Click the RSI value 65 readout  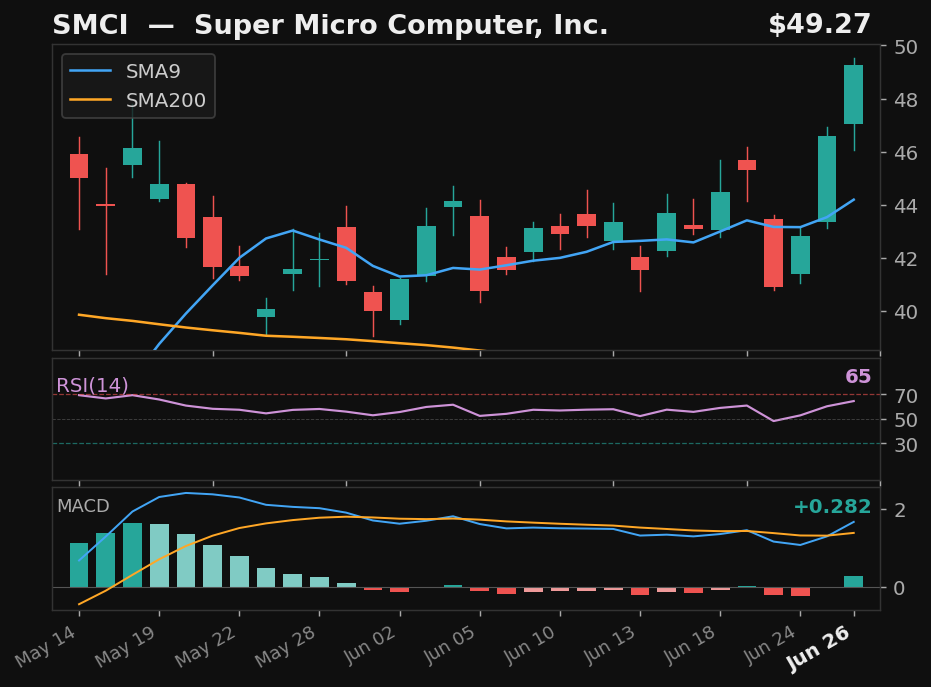(x=857, y=376)
